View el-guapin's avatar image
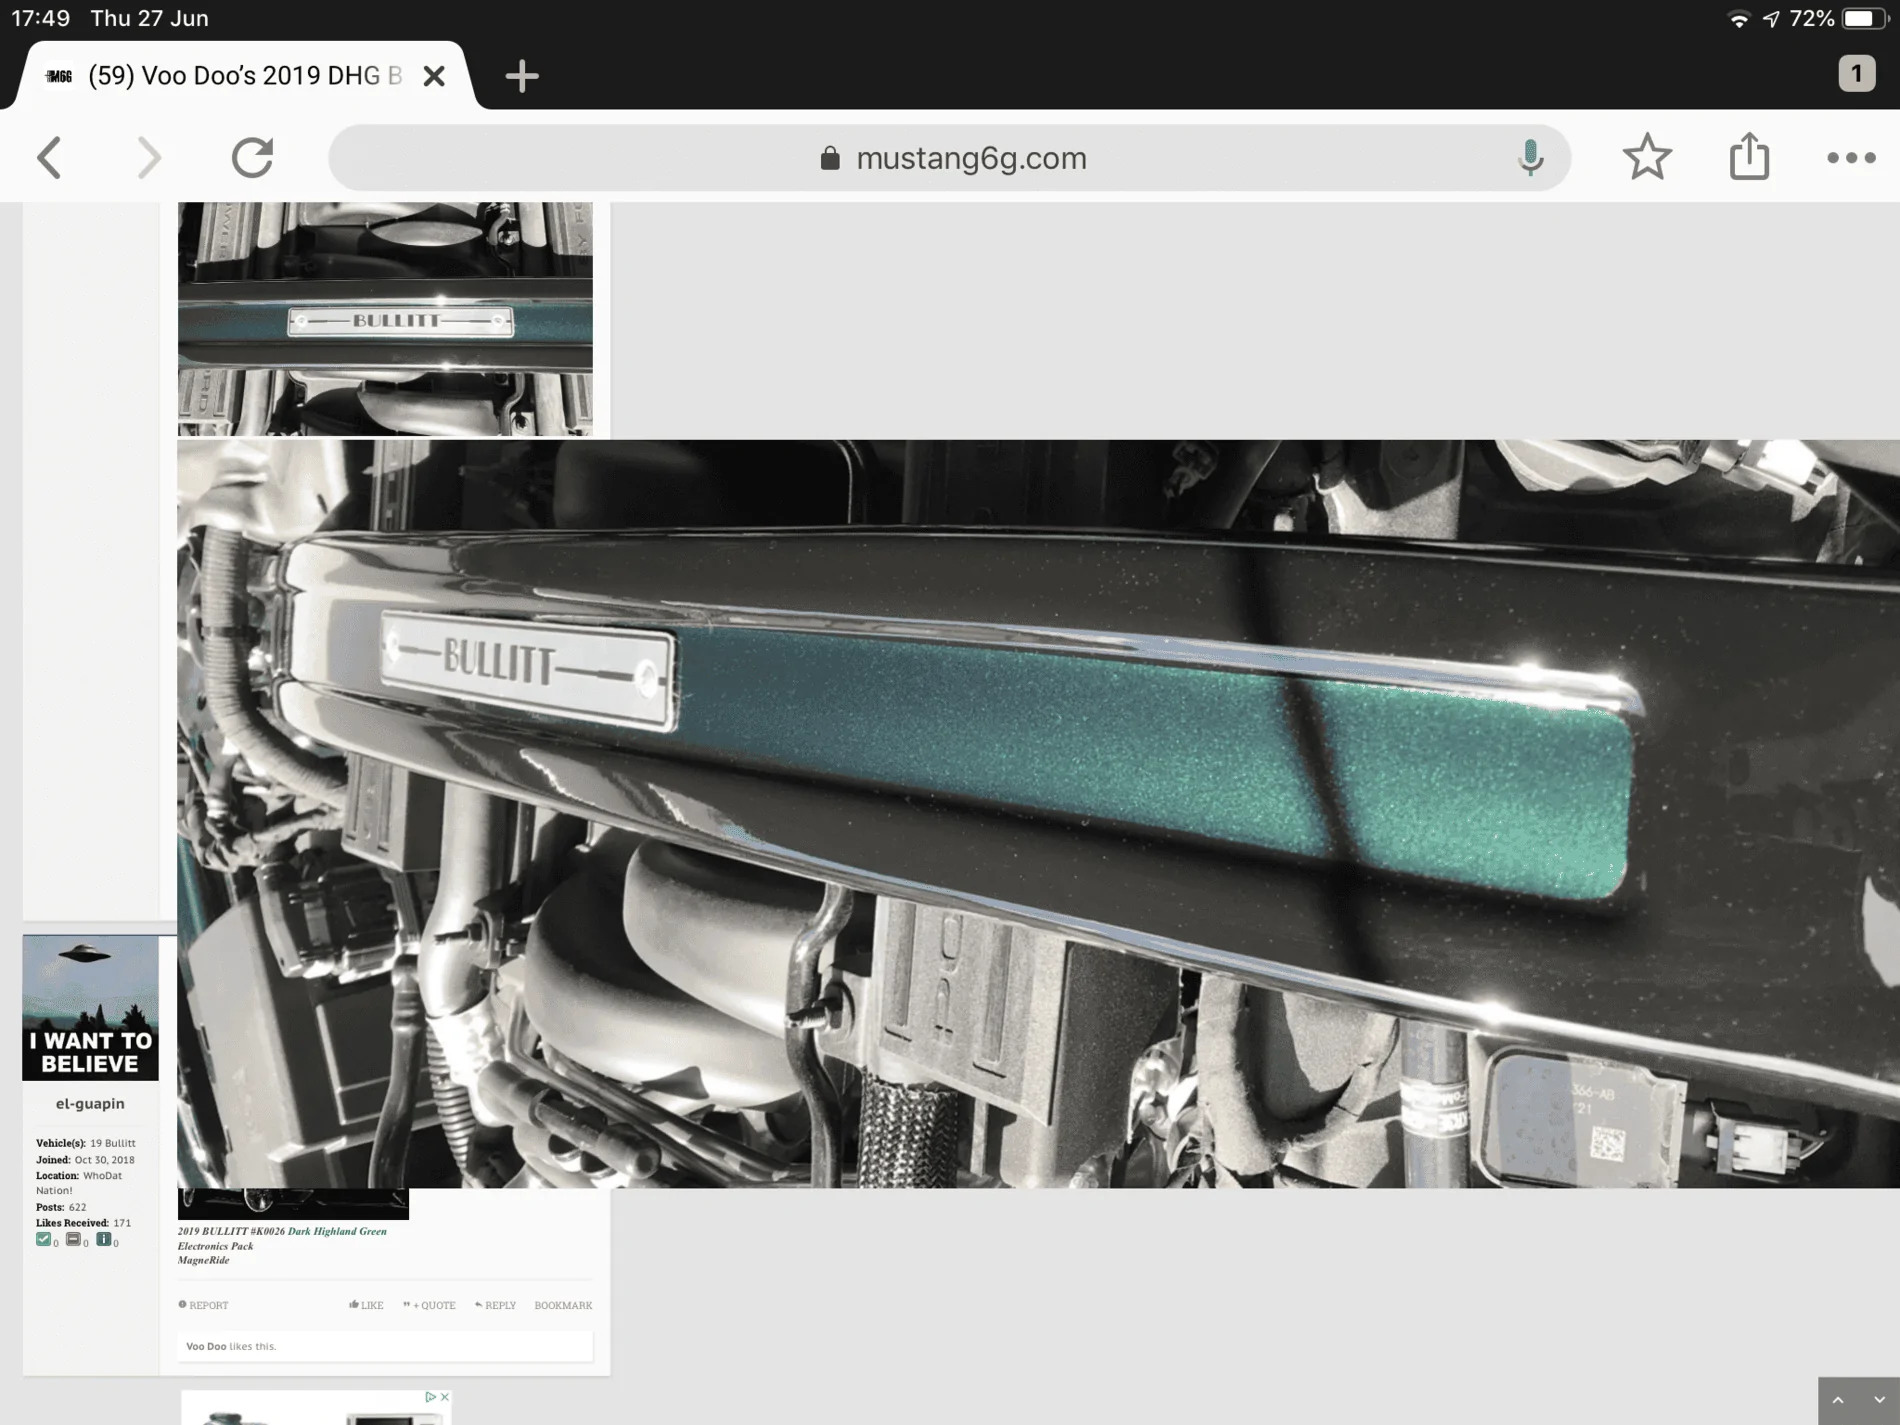The height and width of the screenshot is (1425, 1900). click(90, 1008)
